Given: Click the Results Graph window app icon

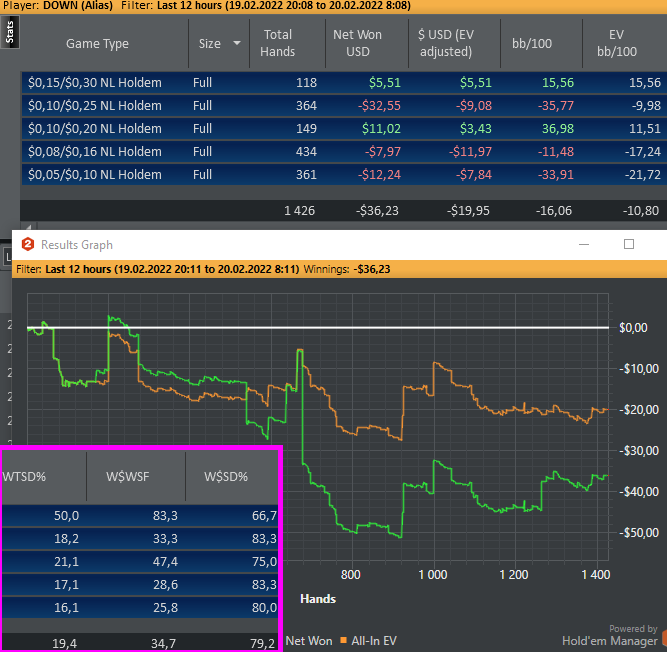Looking at the screenshot, I should (28, 245).
